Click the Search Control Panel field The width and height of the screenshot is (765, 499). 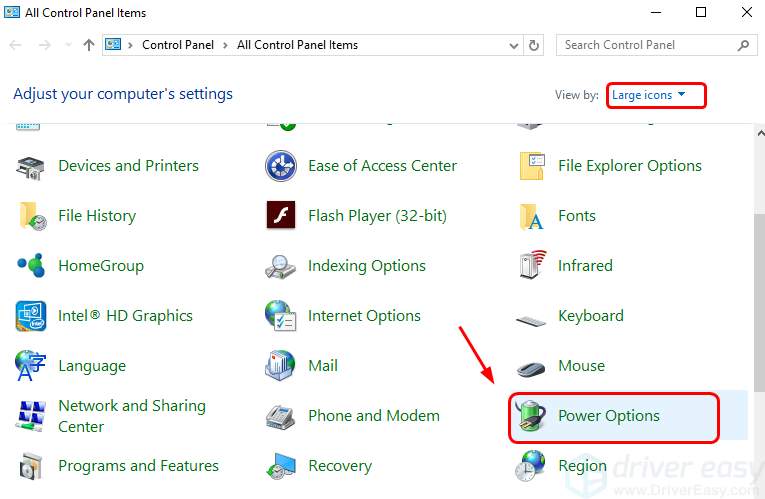pos(657,45)
